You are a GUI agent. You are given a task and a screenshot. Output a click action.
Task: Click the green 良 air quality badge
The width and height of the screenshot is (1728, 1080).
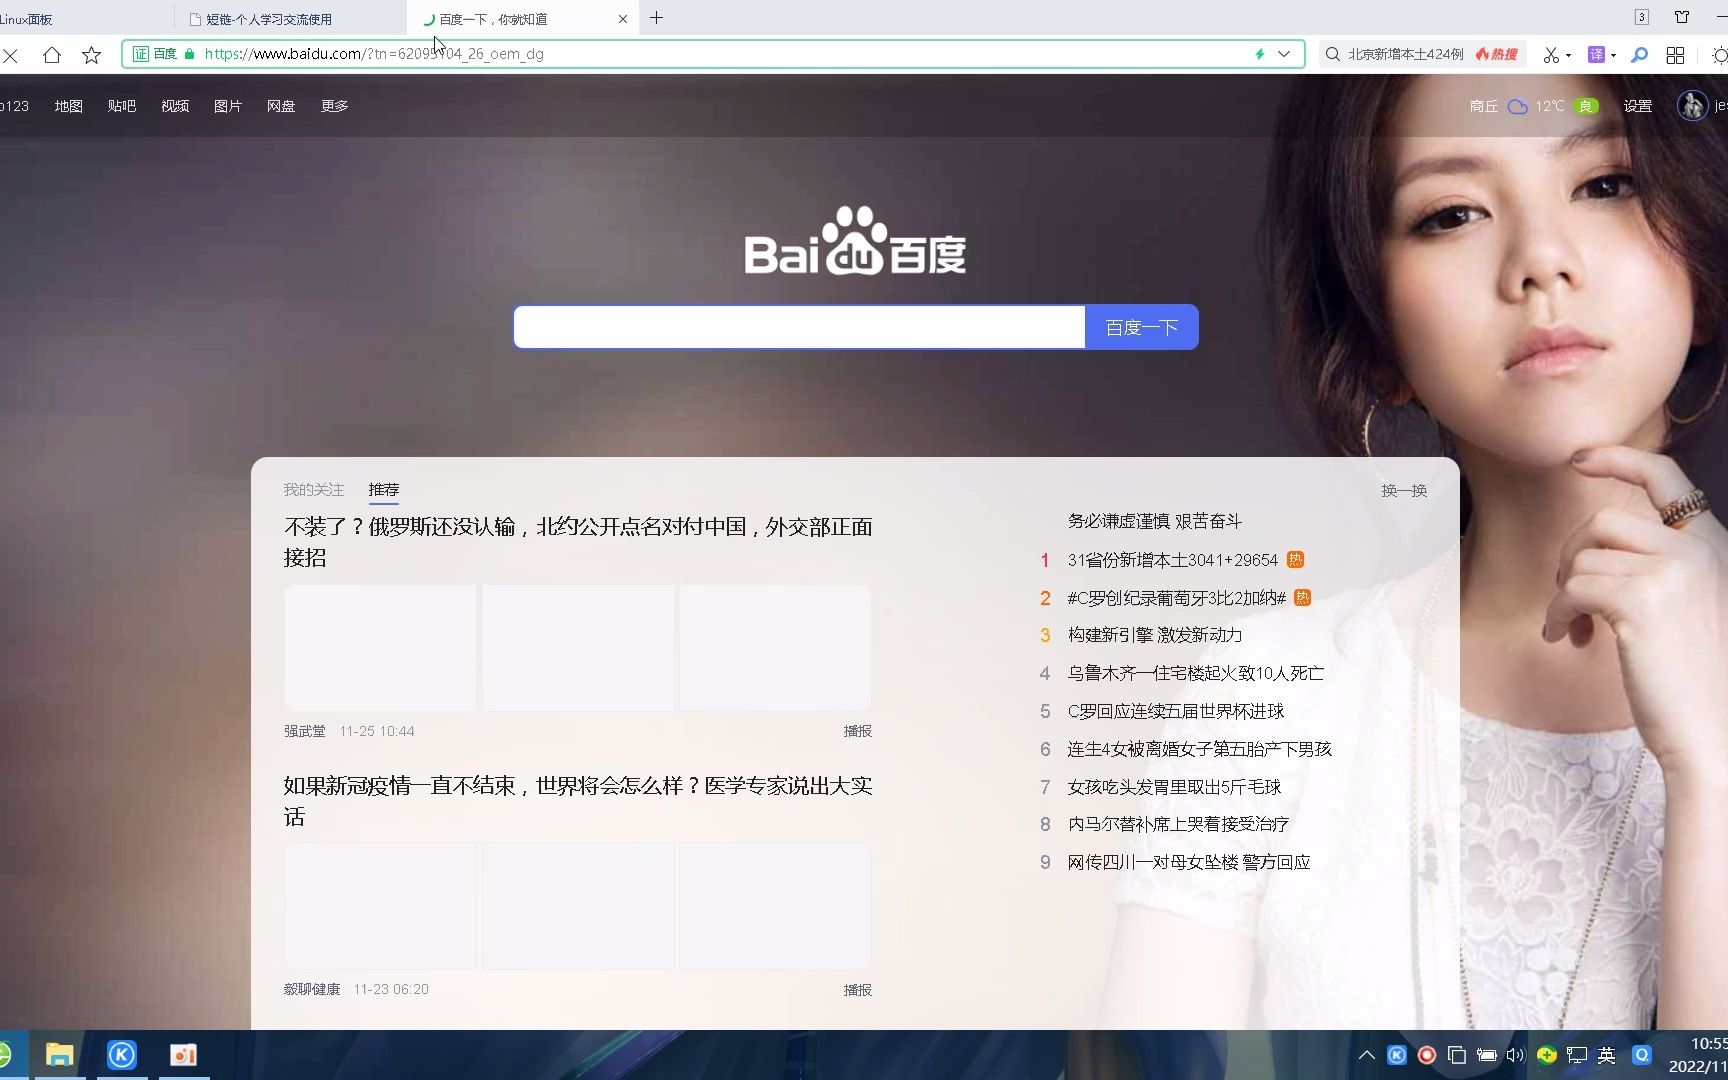pyautogui.click(x=1585, y=106)
